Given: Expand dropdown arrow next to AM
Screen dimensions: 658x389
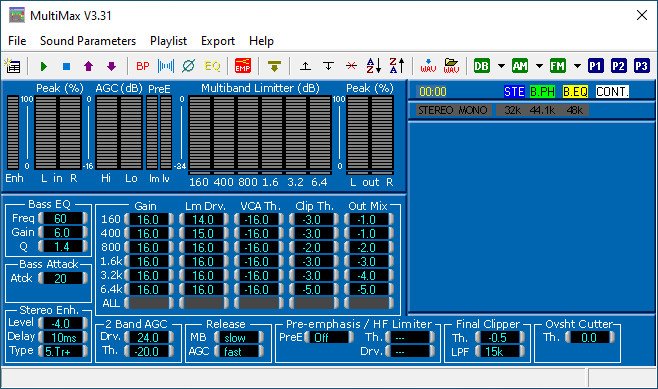Looking at the screenshot, I should (539, 66).
